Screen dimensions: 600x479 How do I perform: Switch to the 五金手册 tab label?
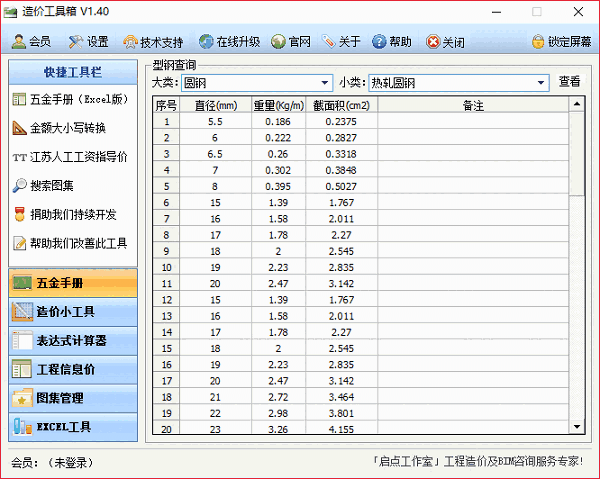[x=60, y=283]
